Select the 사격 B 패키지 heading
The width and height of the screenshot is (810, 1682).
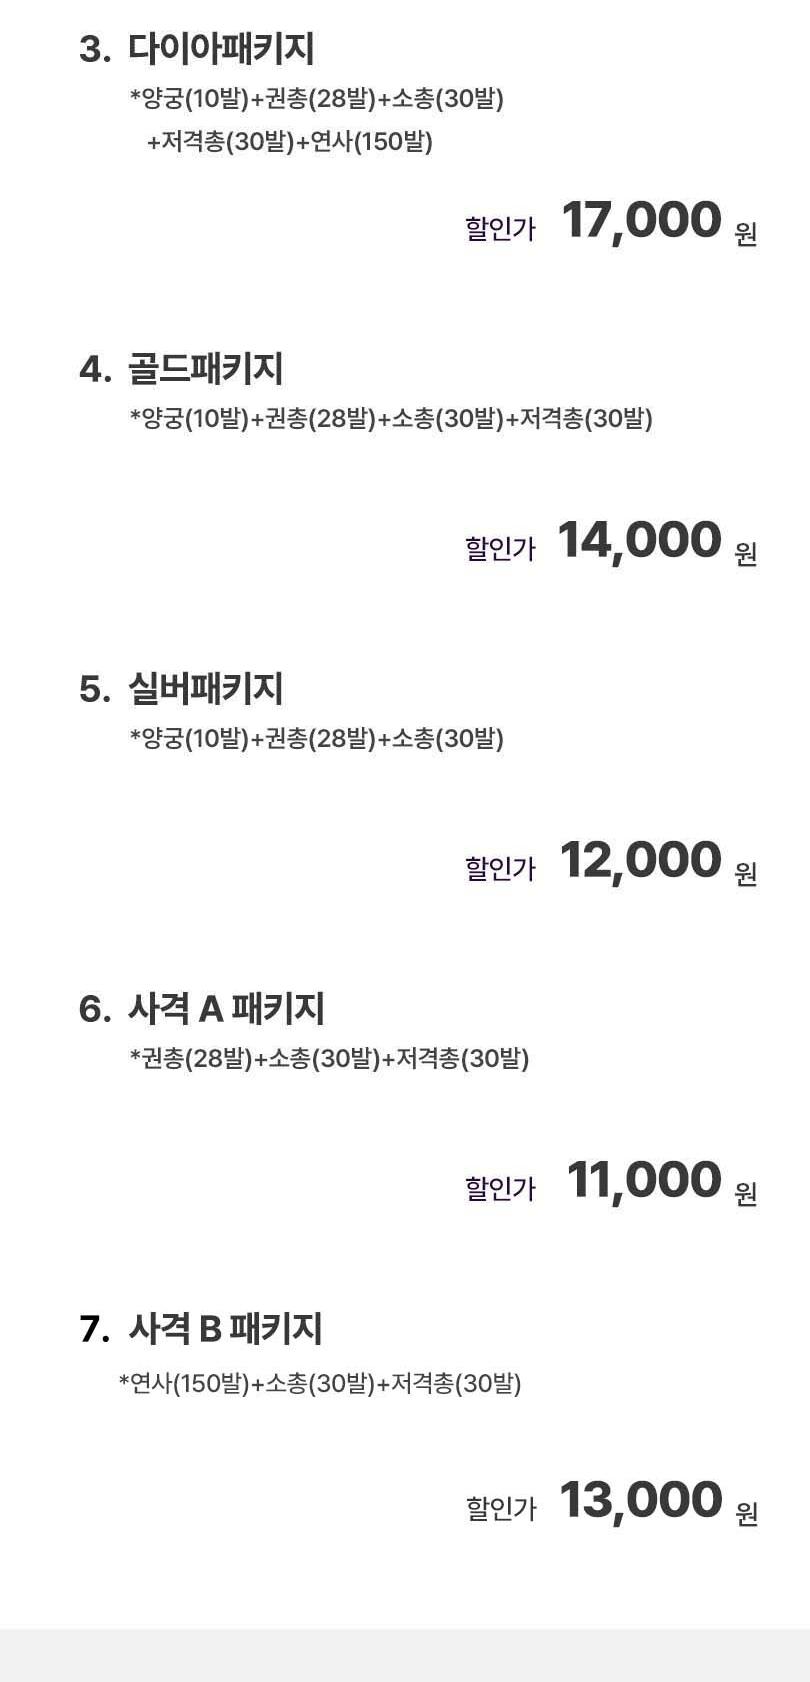point(225,1329)
